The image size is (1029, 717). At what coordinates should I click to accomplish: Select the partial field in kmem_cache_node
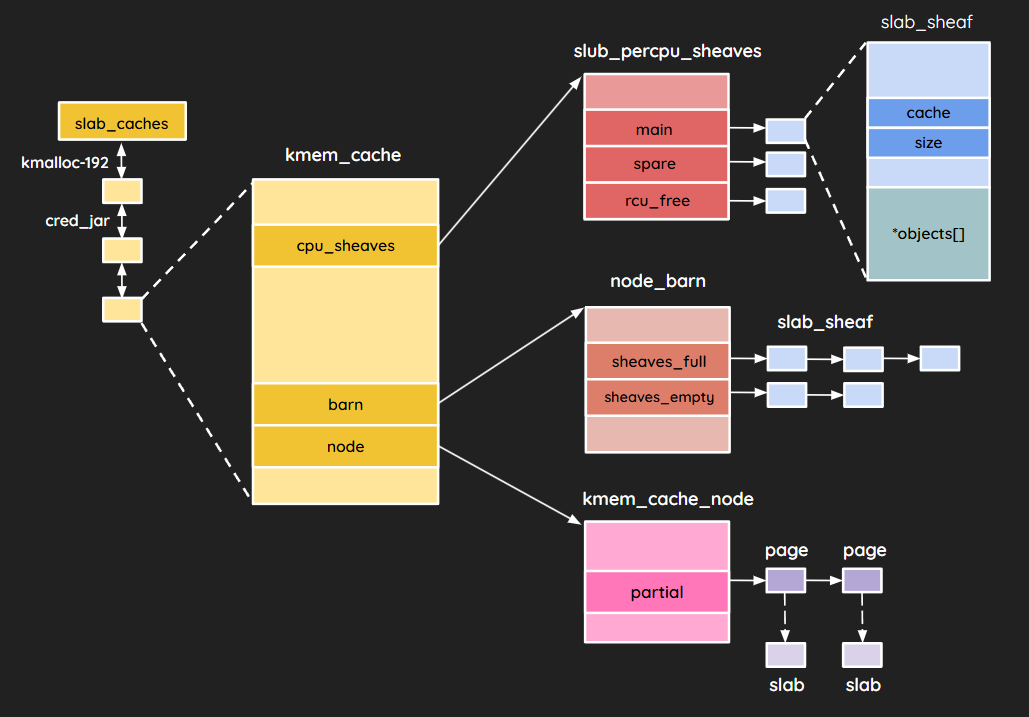[657, 592]
